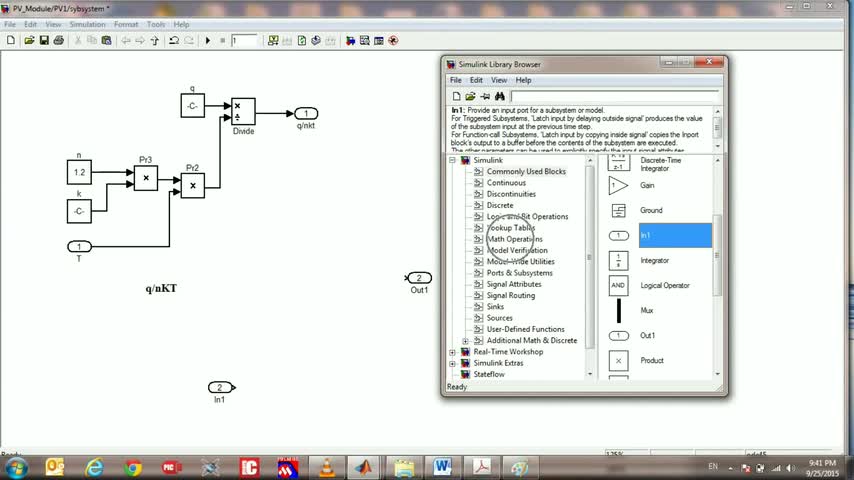Collapse the Simulink tree node
This screenshot has width=854, height=480.
coord(452,160)
